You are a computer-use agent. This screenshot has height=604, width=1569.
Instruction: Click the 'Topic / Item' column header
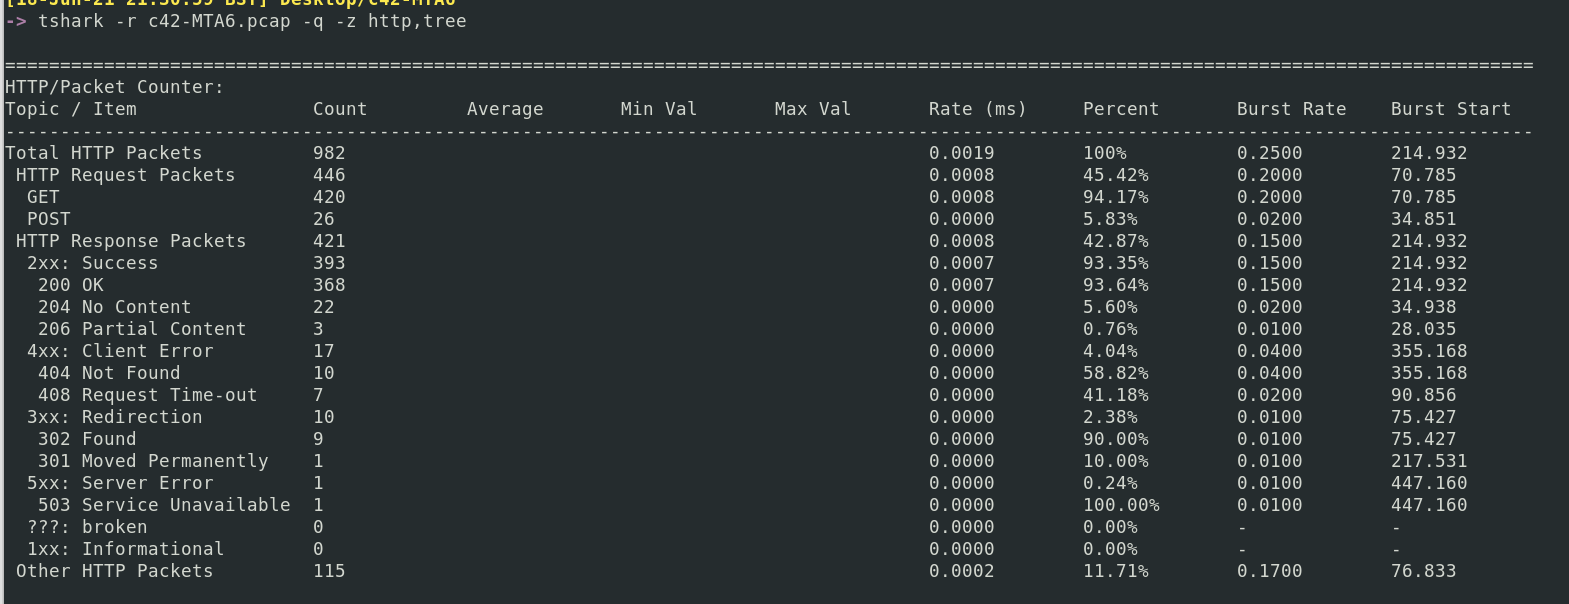coord(70,109)
